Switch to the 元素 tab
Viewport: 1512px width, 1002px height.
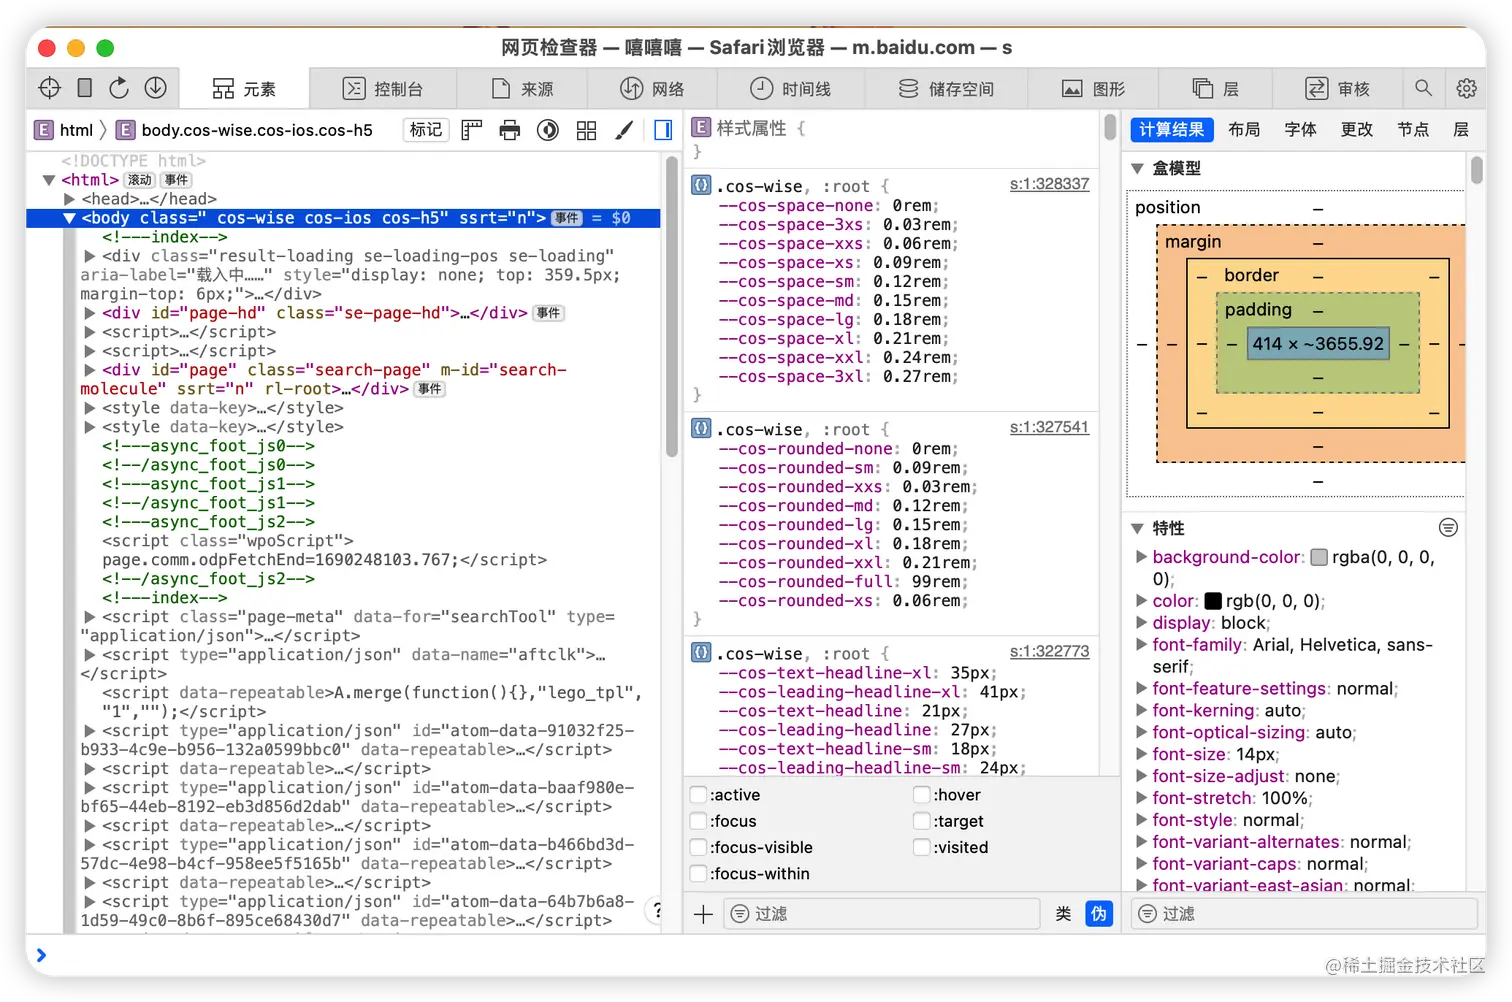[244, 88]
